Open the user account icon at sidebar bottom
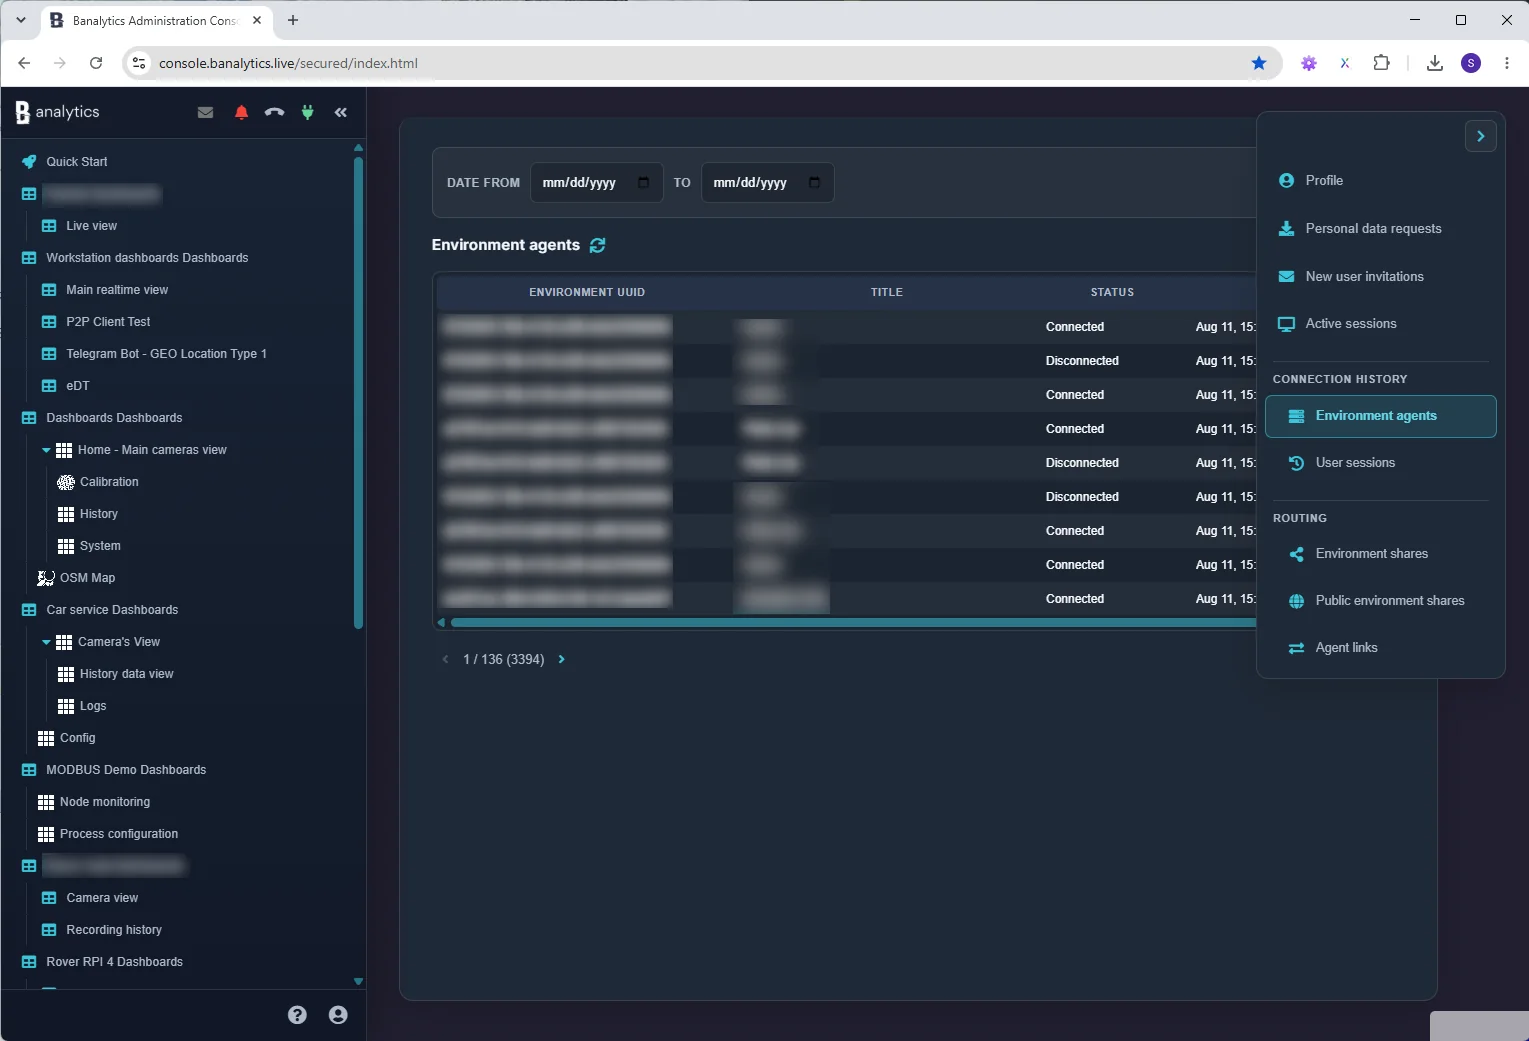1529x1041 pixels. pyautogui.click(x=338, y=1015)
